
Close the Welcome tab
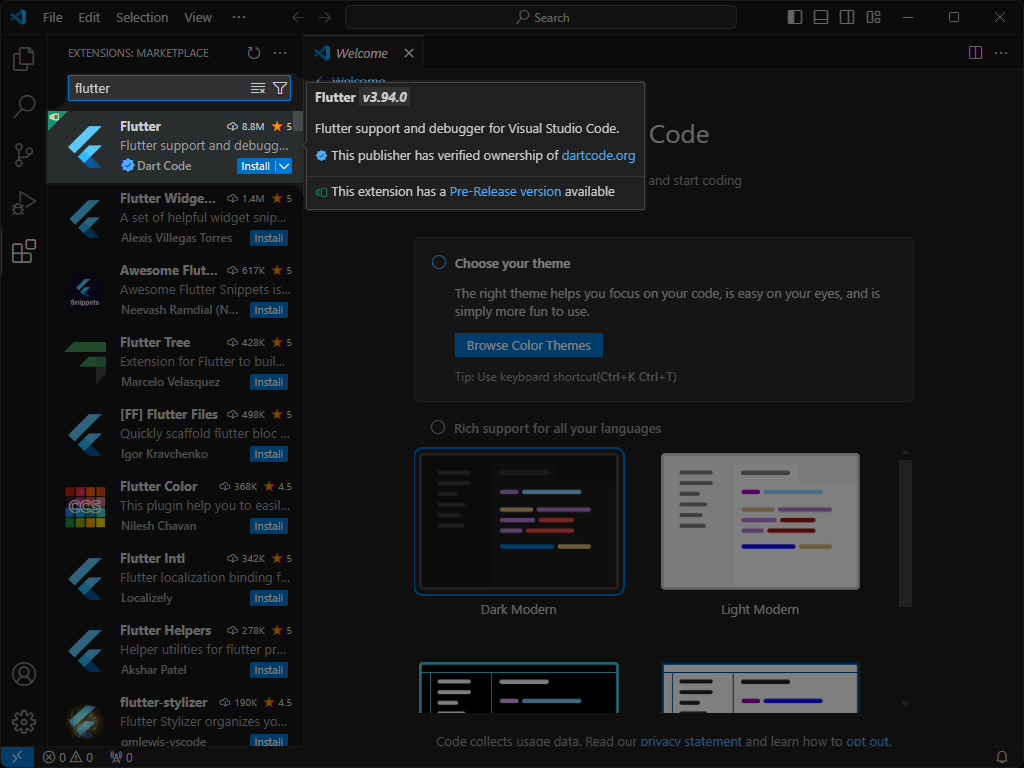click(409, 53)
